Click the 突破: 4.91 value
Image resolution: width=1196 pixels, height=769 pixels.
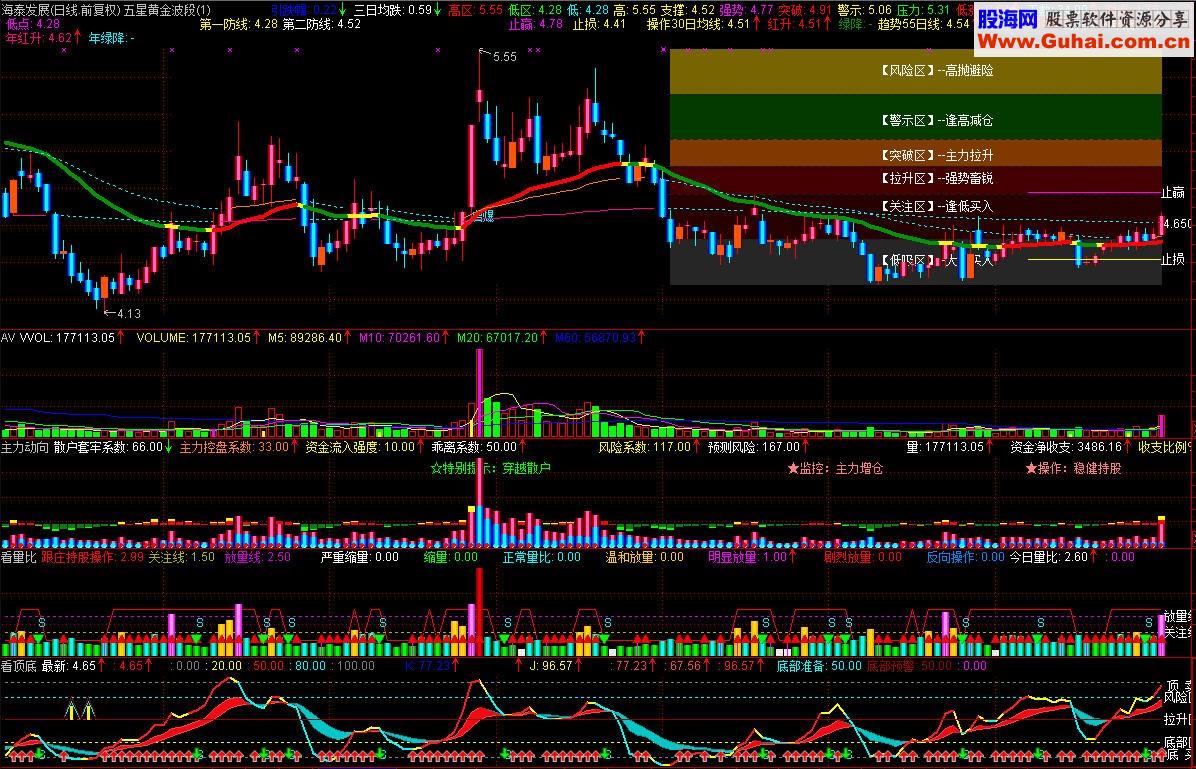(805, 10)
